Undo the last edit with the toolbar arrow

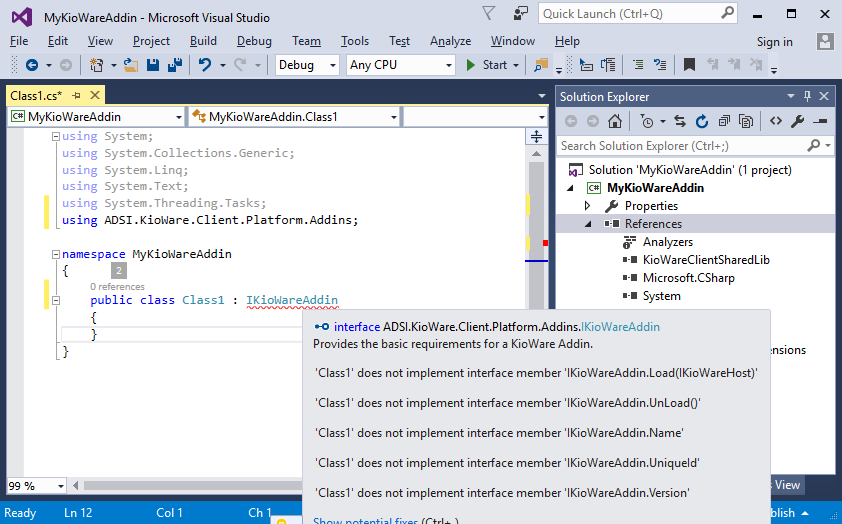click(x=205, y=65)
